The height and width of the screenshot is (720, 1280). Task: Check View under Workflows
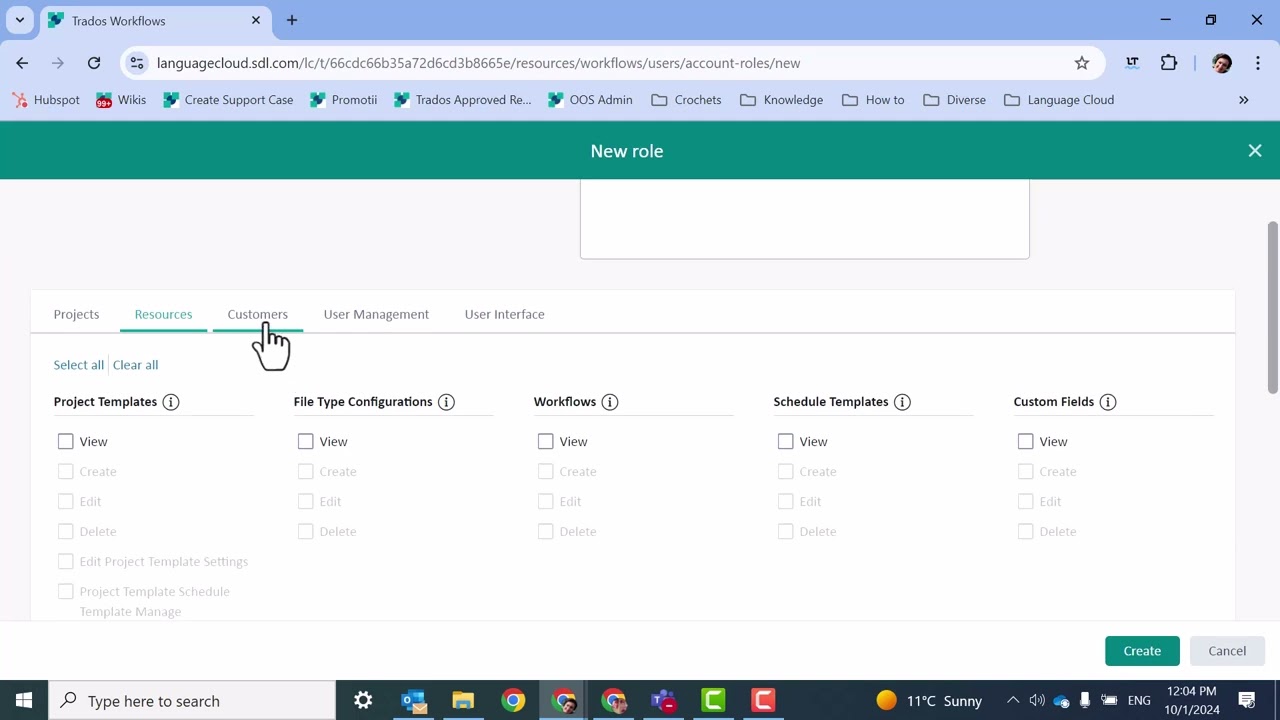pos(546,441)
